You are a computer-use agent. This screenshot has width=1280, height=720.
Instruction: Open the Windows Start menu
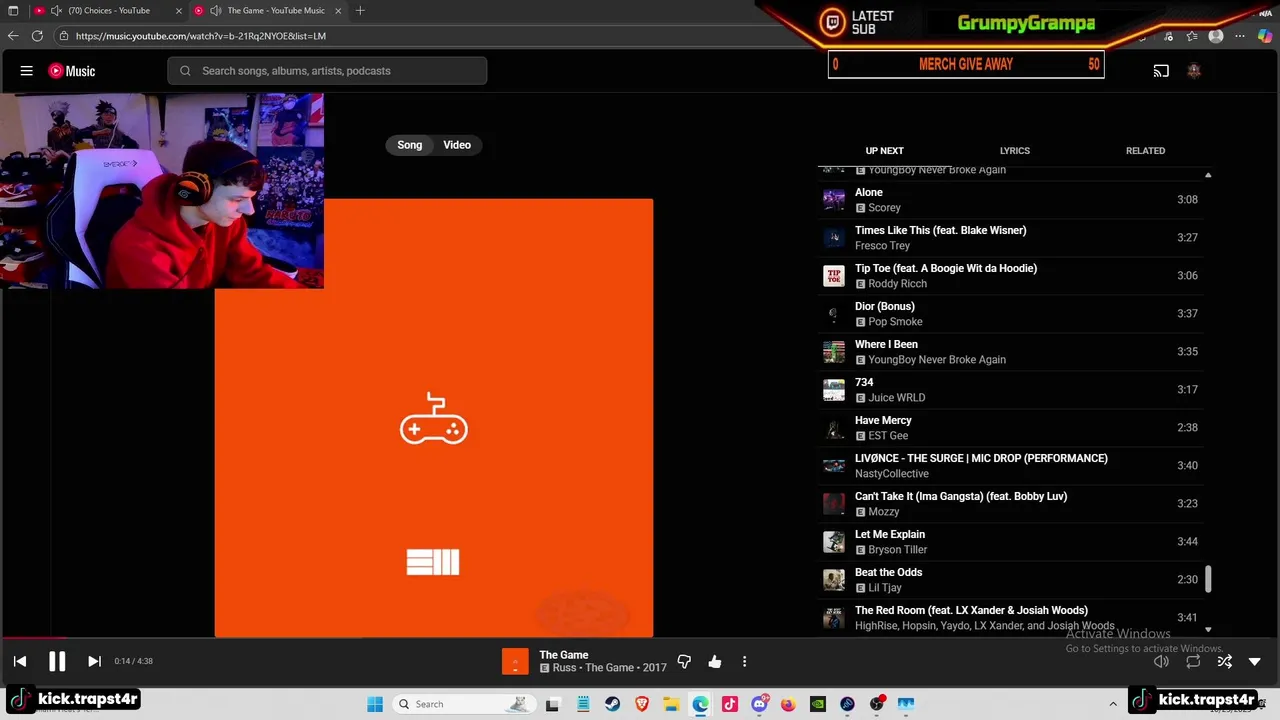375,704
